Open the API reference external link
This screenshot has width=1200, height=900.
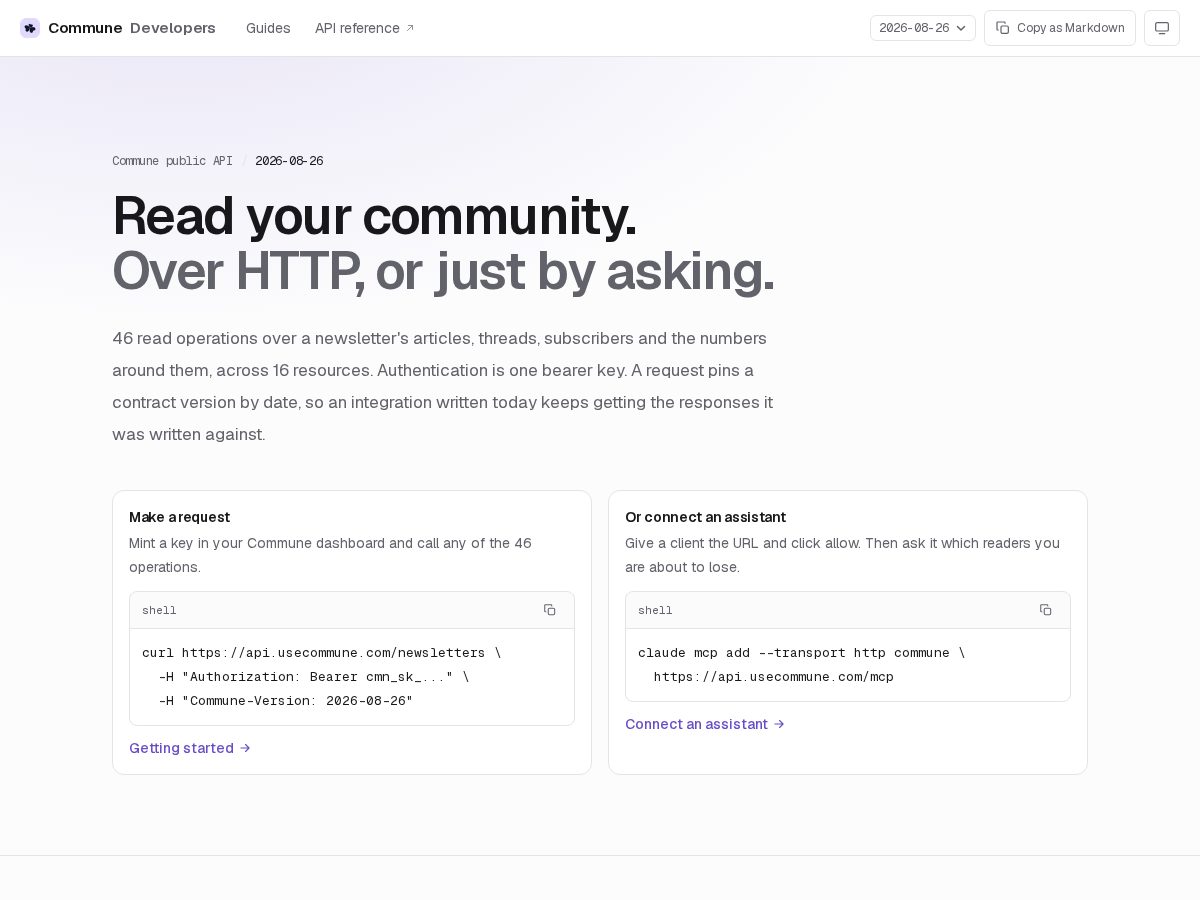click(365, 28)
